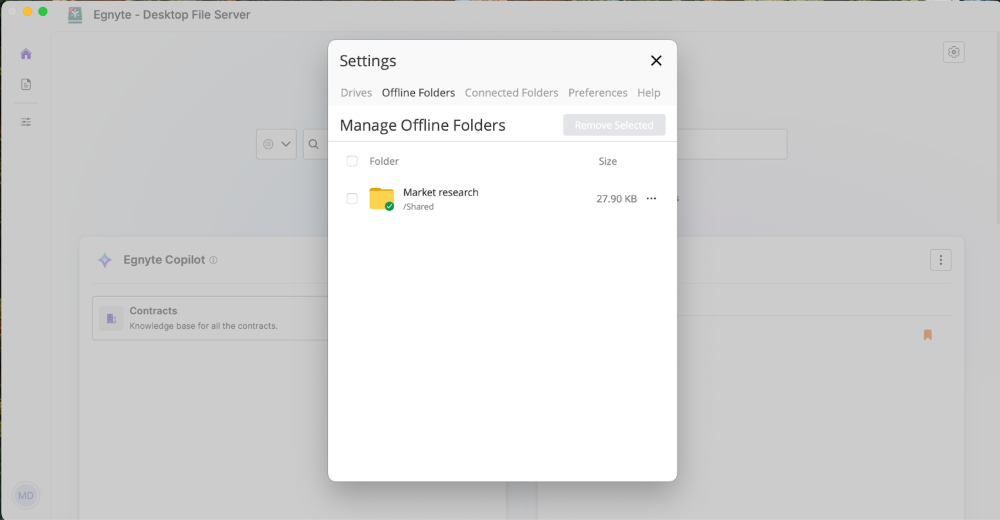This screenshot has width=1000, height=520.
Task: Click the green macOS zoom button
Action: point(43,11)
